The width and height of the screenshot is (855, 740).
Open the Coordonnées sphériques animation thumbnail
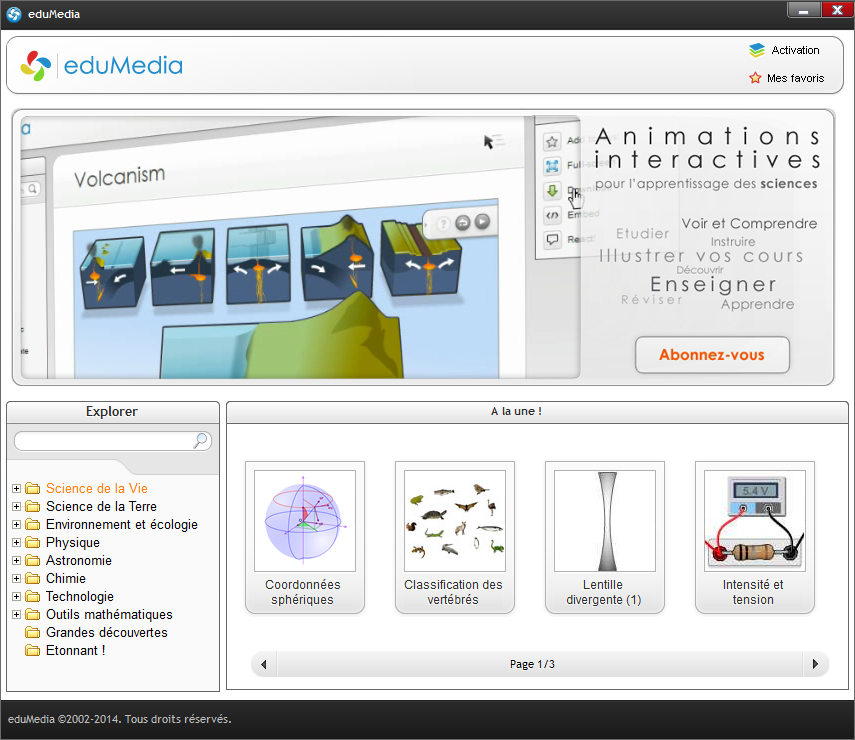(305, 537)
